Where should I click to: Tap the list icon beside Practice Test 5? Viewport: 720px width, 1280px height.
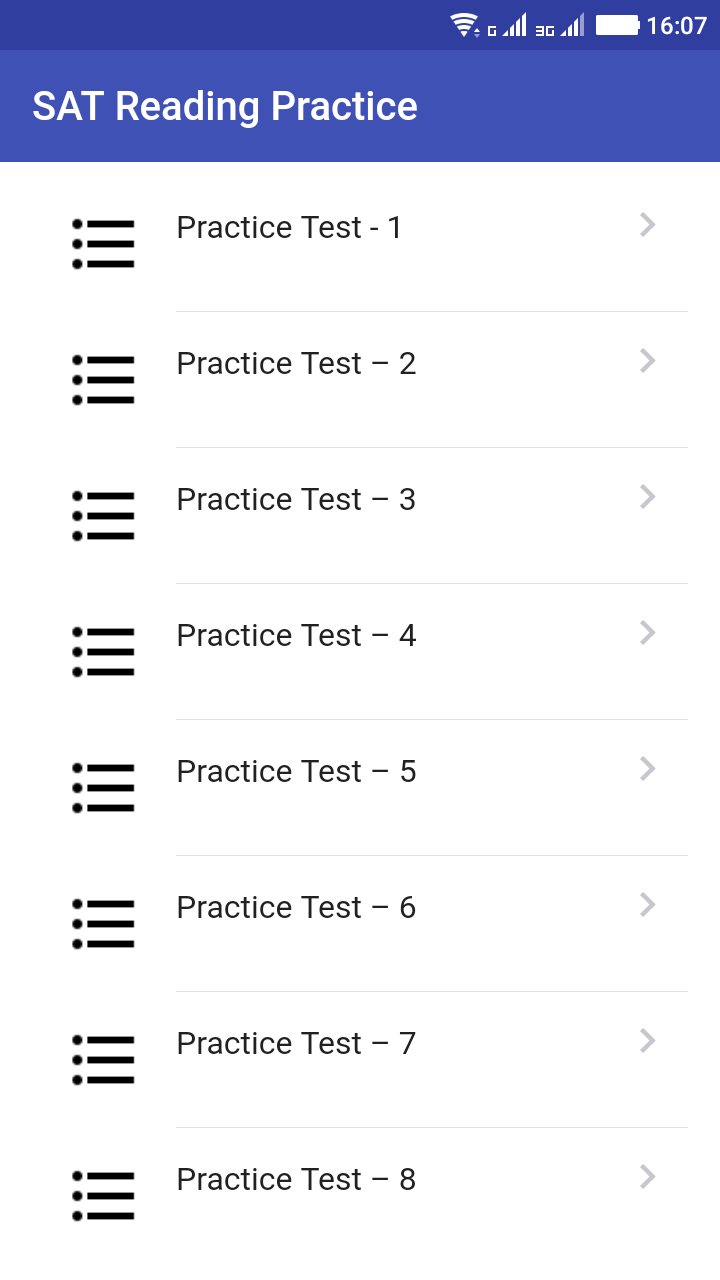103,788
